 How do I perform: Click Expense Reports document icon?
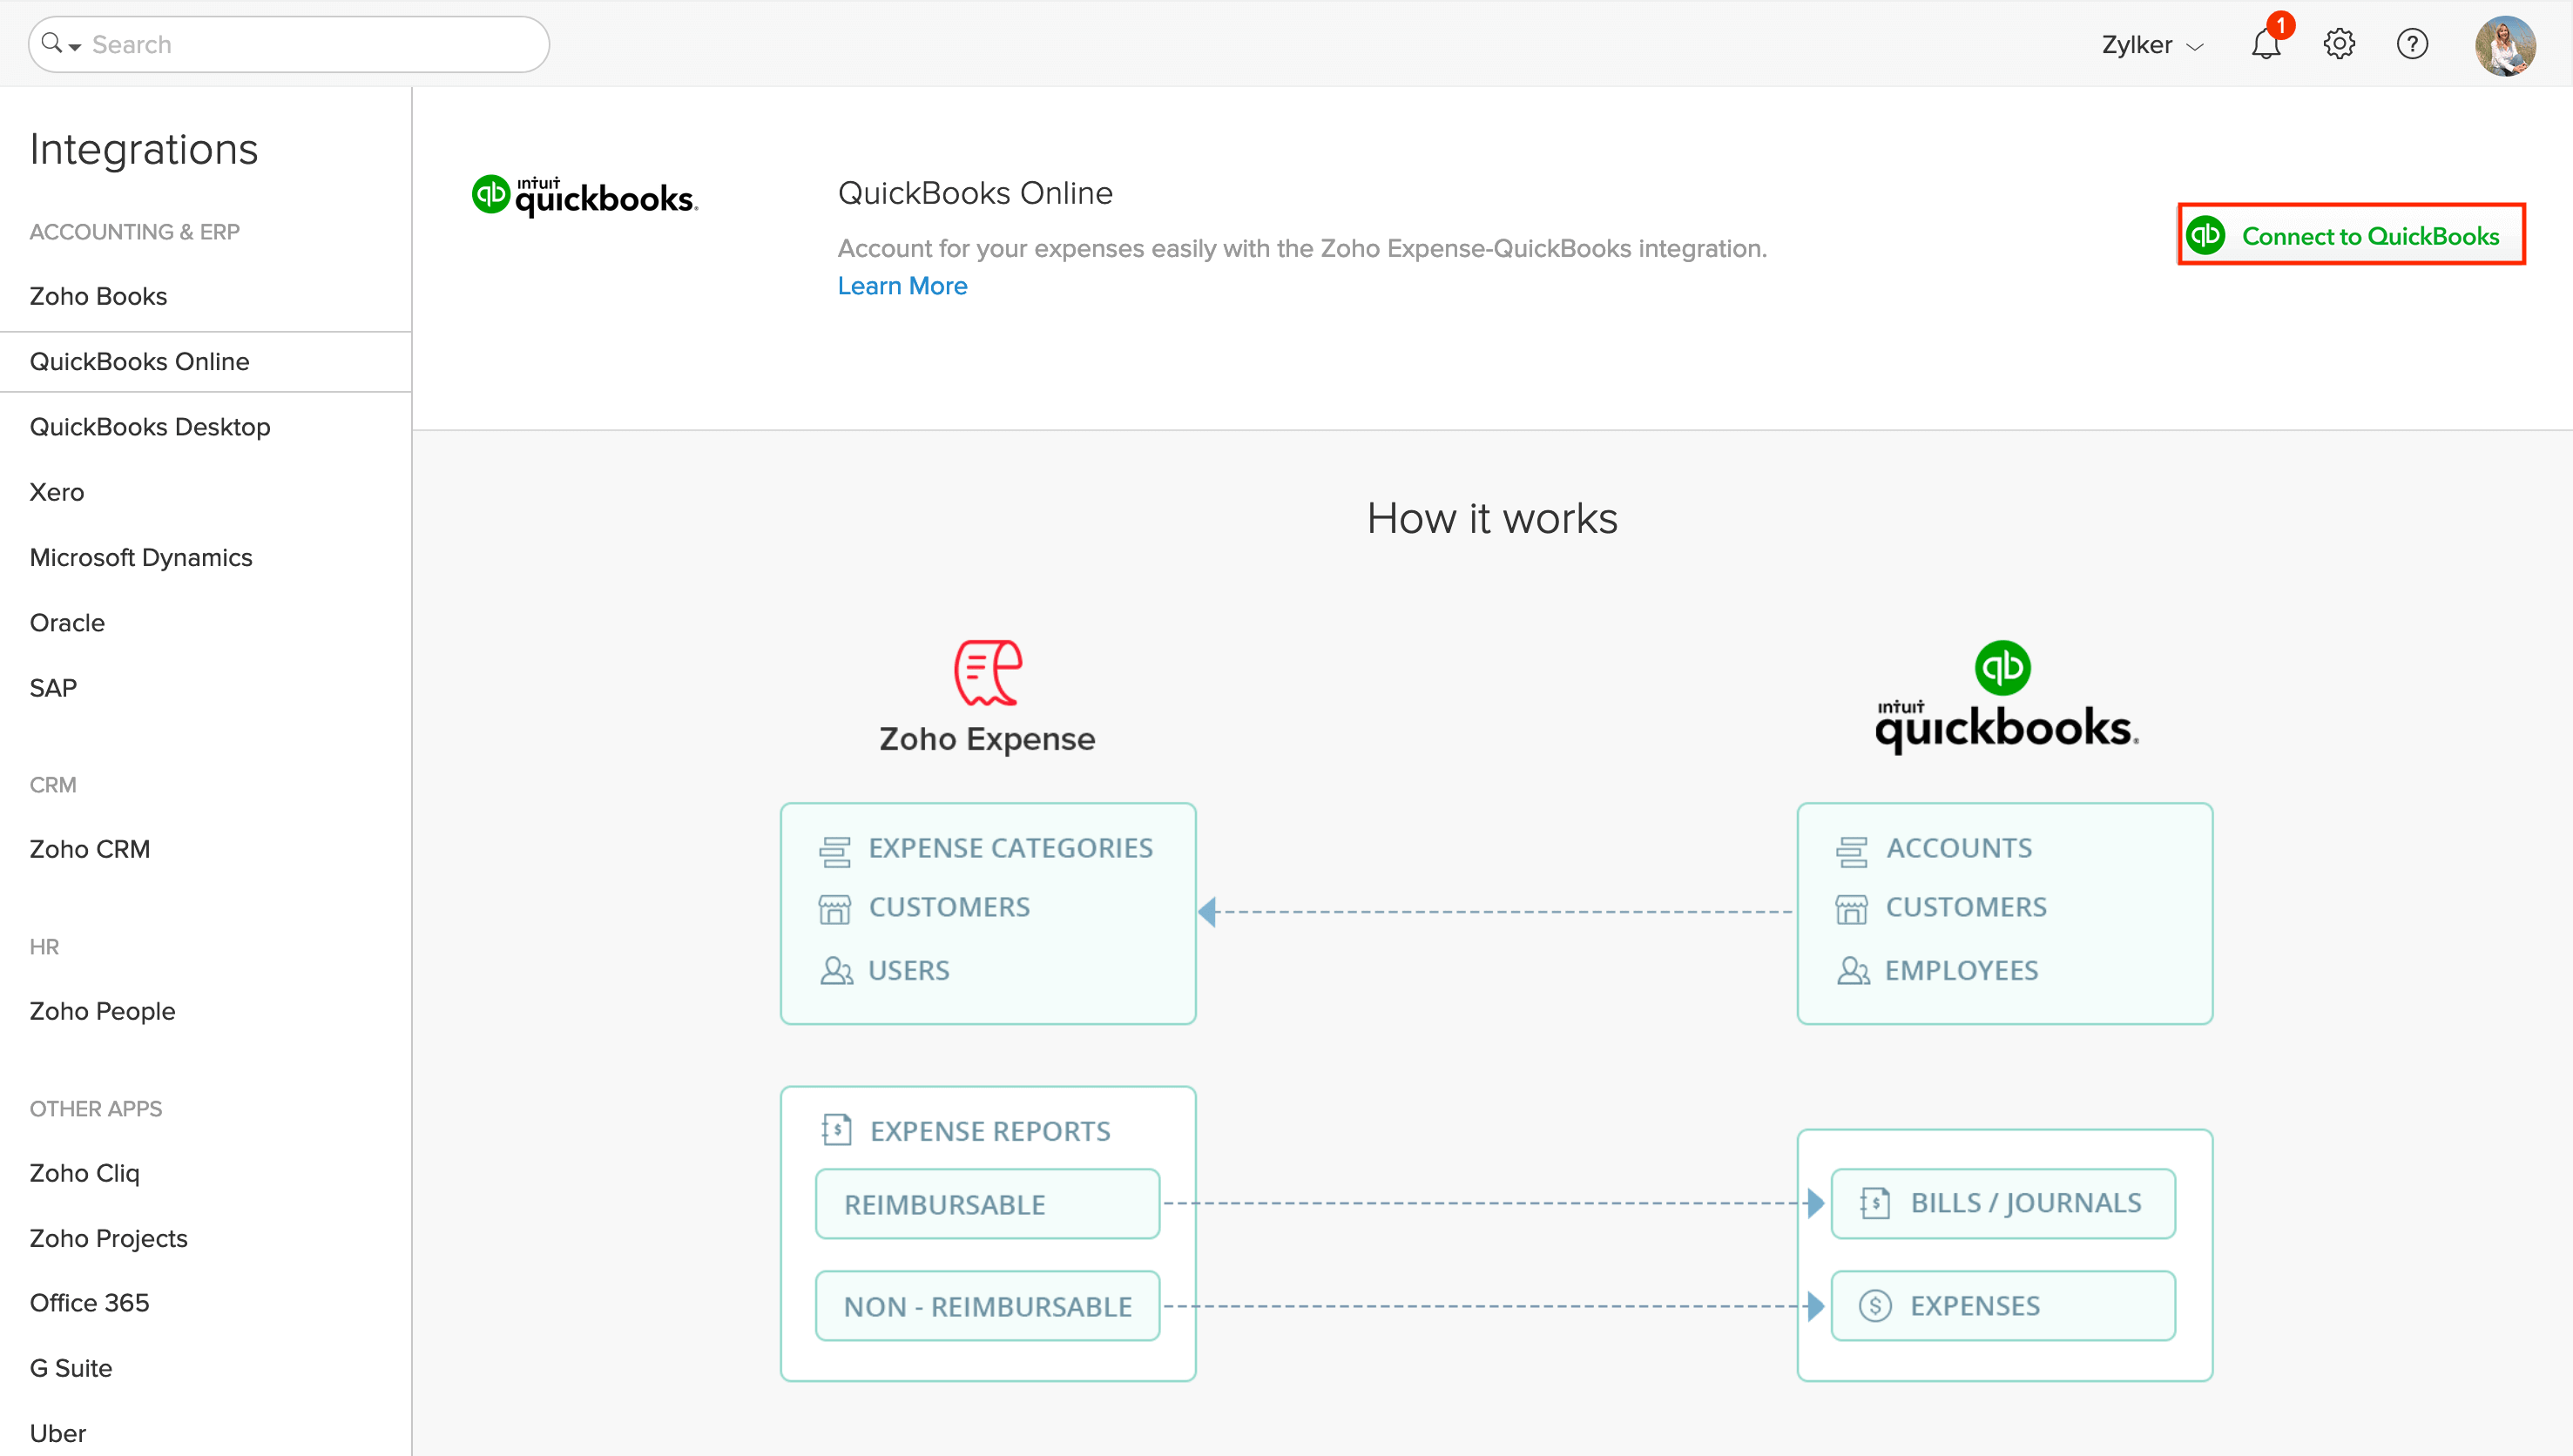click(836, 1130)
